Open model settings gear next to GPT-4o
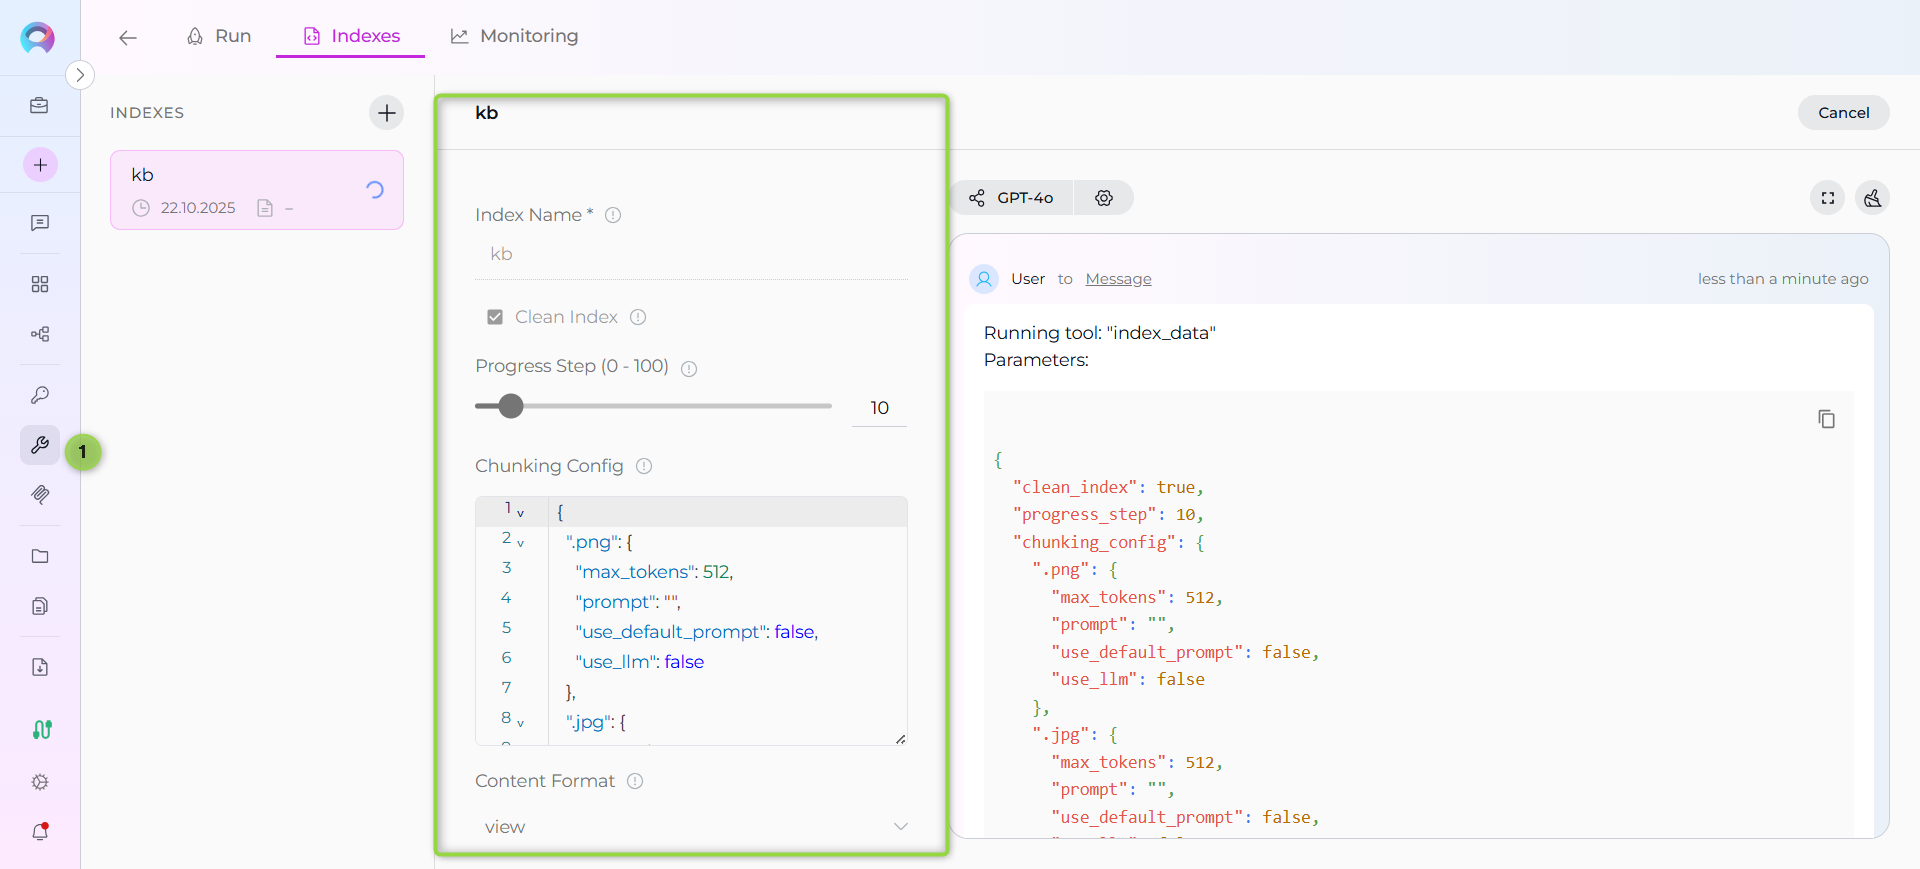Image resolution: width=1920 pixels, height=869 pixels. pyautogui.click(x=1103, y=198)
